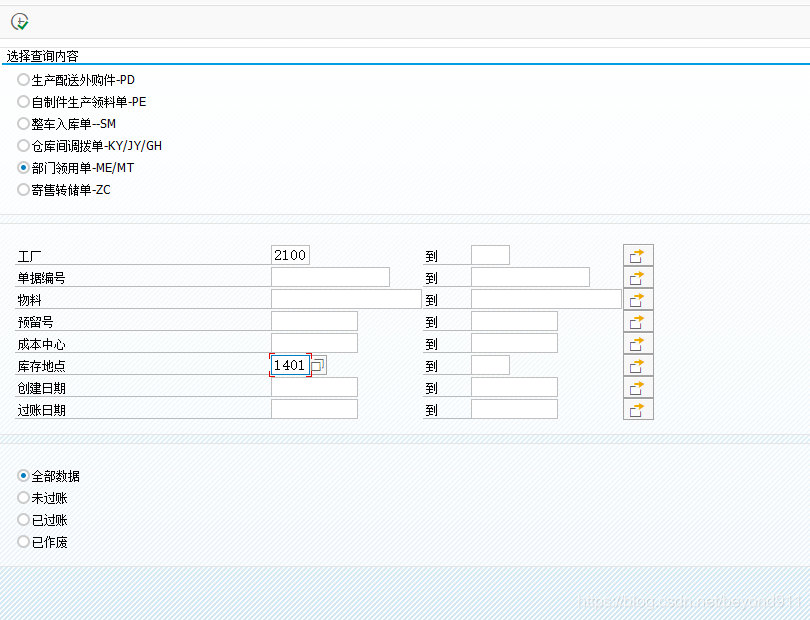Open multiple selection for 工厂 row
This screenshot has width=810, height=620.
[x=638, y=255]
